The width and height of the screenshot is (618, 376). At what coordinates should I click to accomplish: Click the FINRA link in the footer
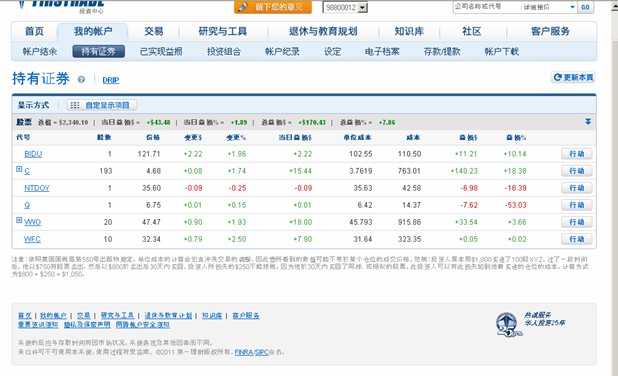[244, 352]
